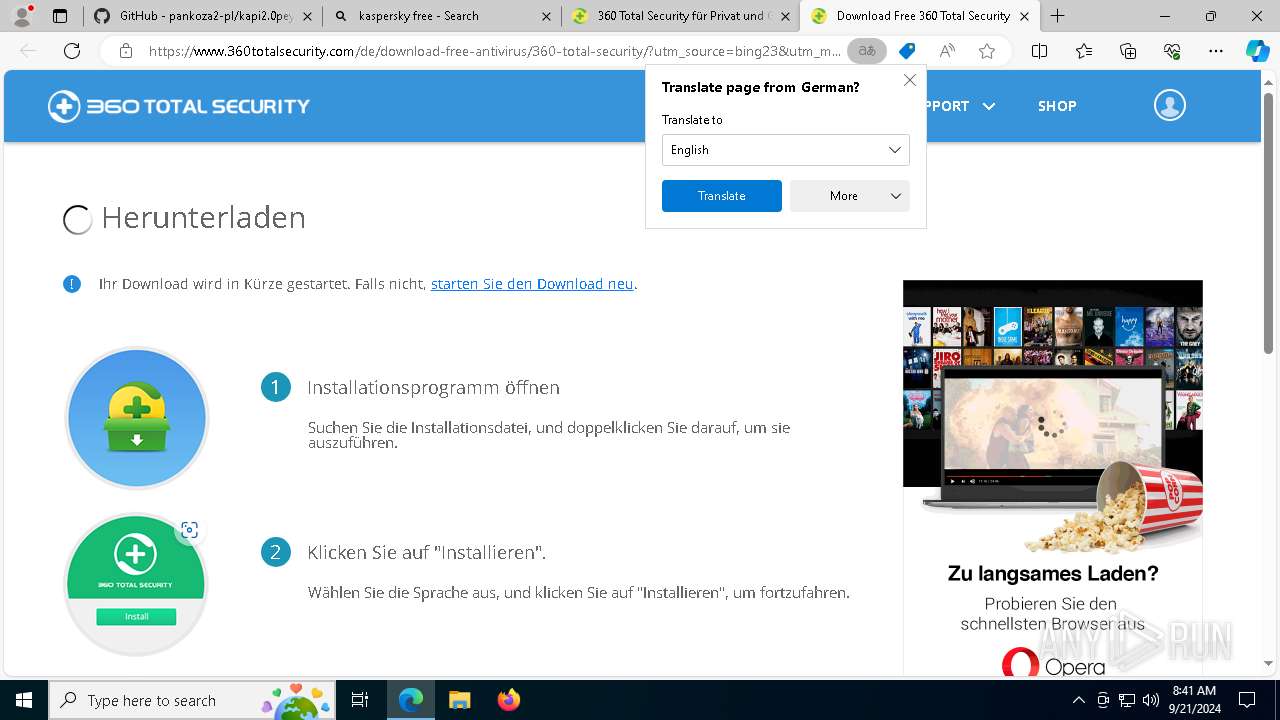Switch to 360 Total Security für Privat tab
1280x720 pixels.
(x=680, y=16)
